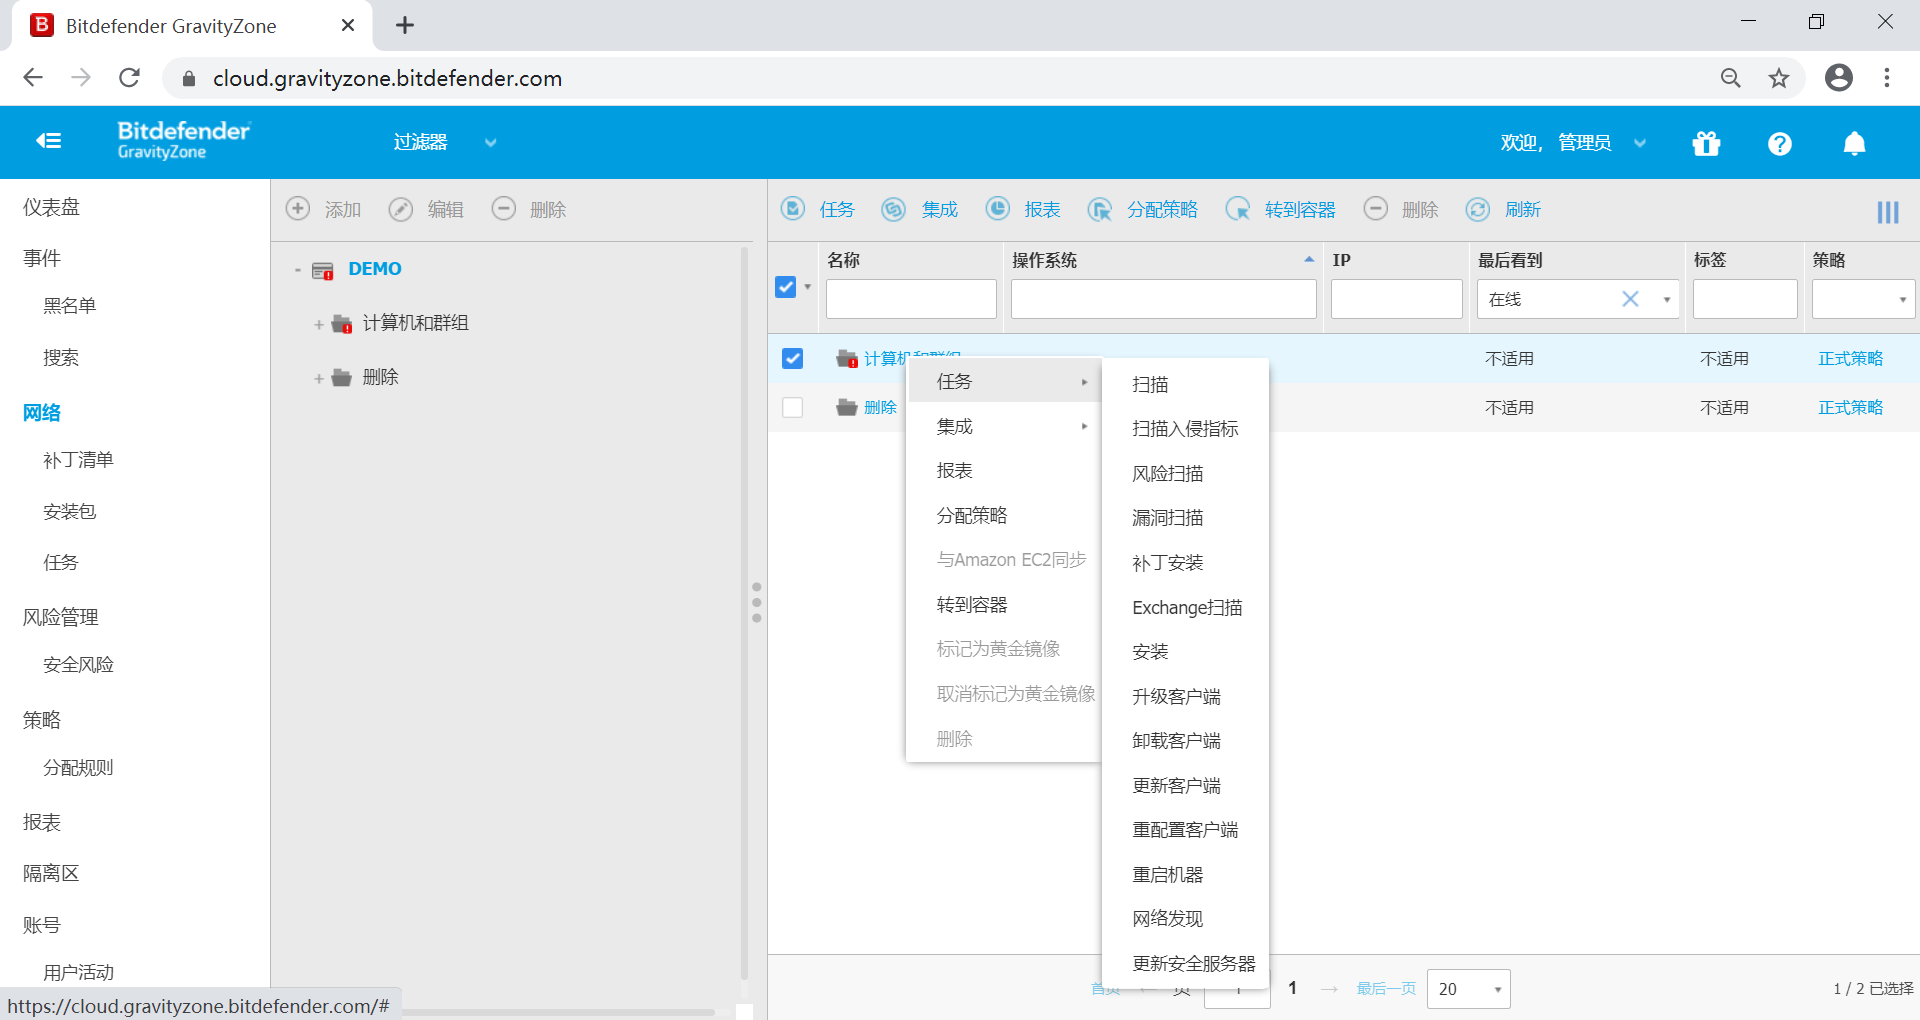The width and height of the screenshot is (1920, 1020).
Task: Open the column chooser bars icon
Action: [x=1888, y=212]
